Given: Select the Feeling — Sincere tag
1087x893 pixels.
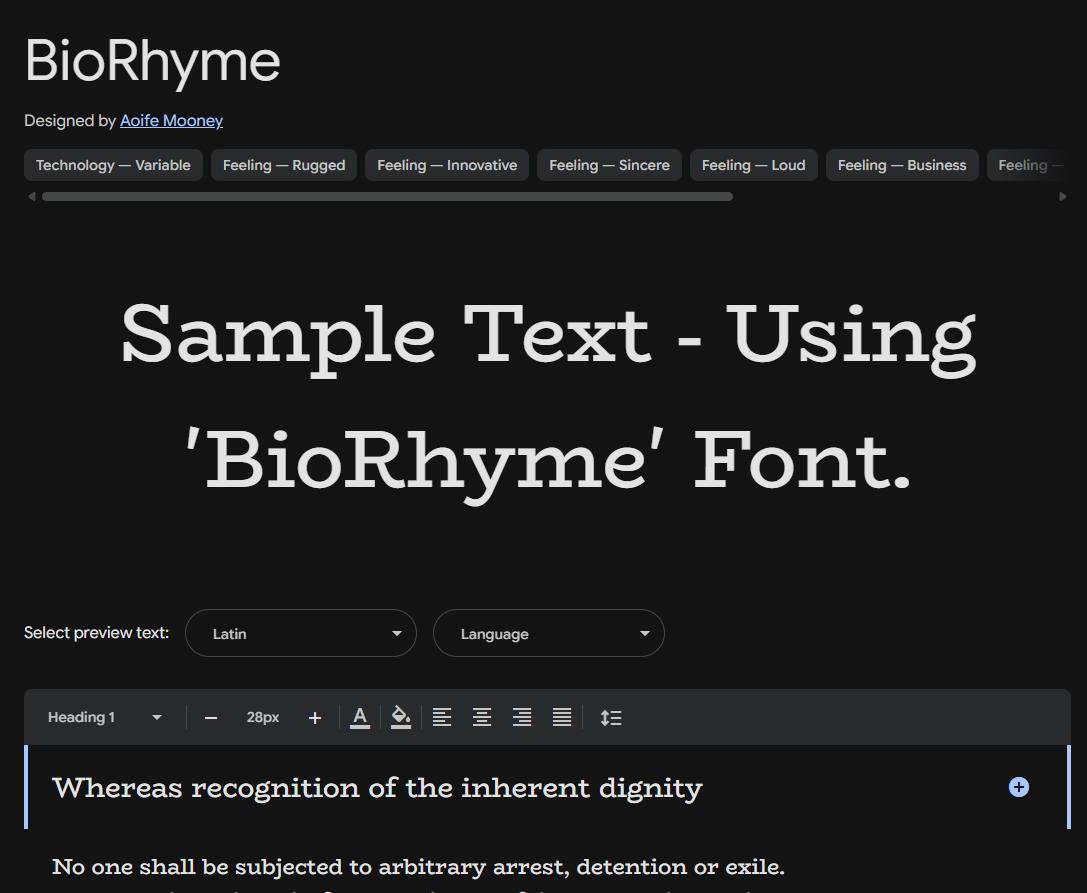Looking at the screenshot, I should pos(609,165).
